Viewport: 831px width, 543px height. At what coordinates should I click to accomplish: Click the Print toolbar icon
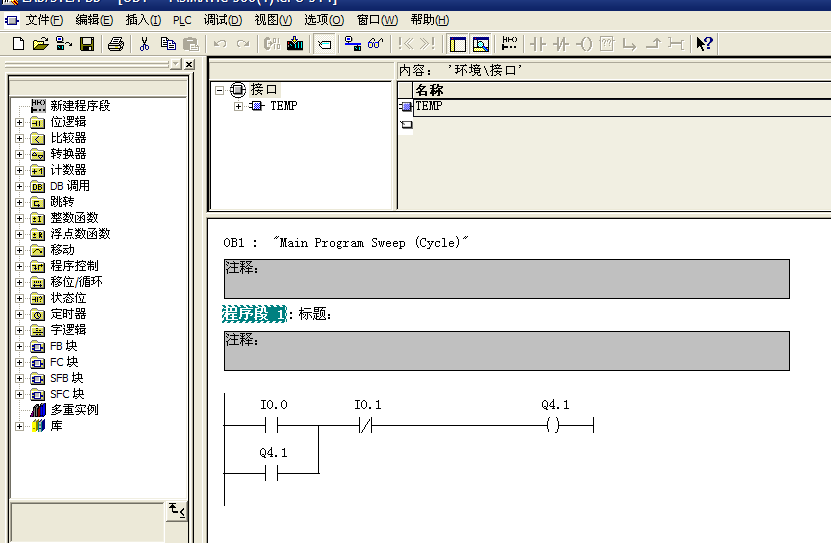click(116, 44)
